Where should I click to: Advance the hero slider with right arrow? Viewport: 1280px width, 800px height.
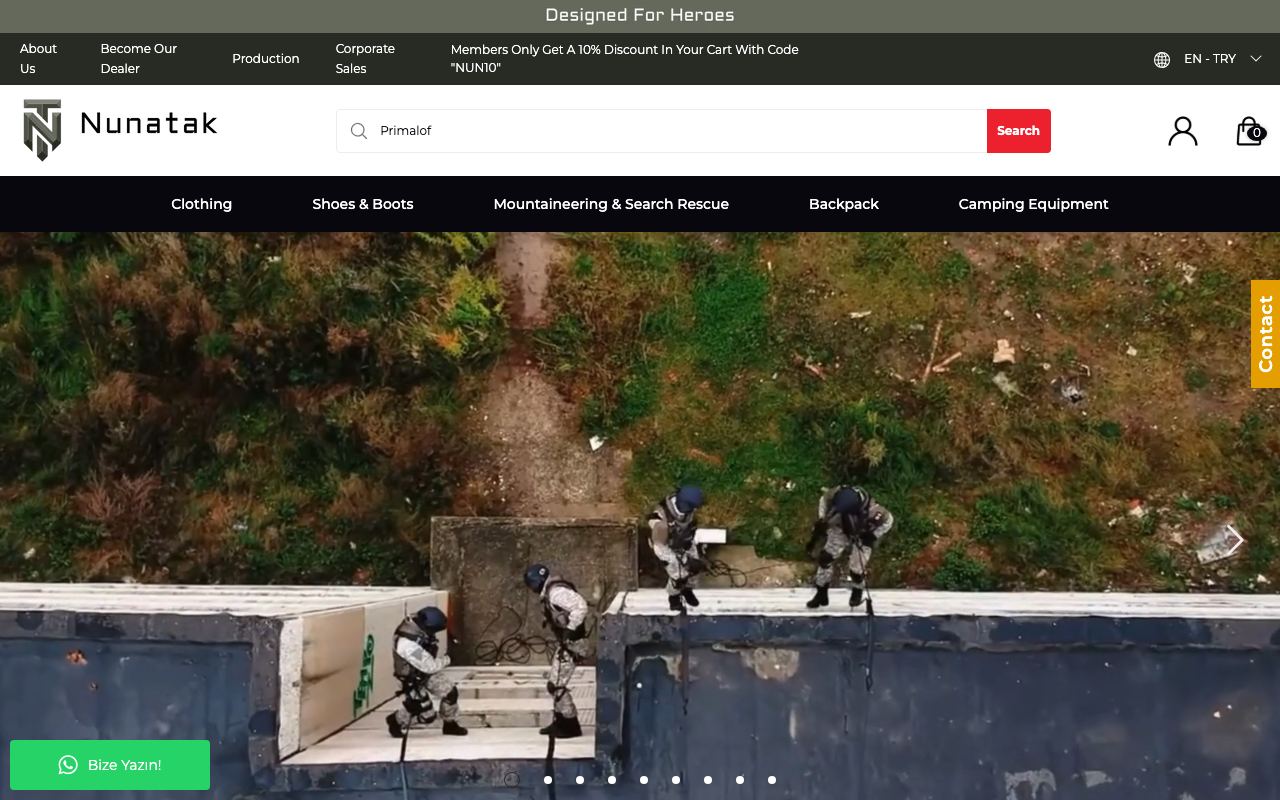click(1235, 540)
